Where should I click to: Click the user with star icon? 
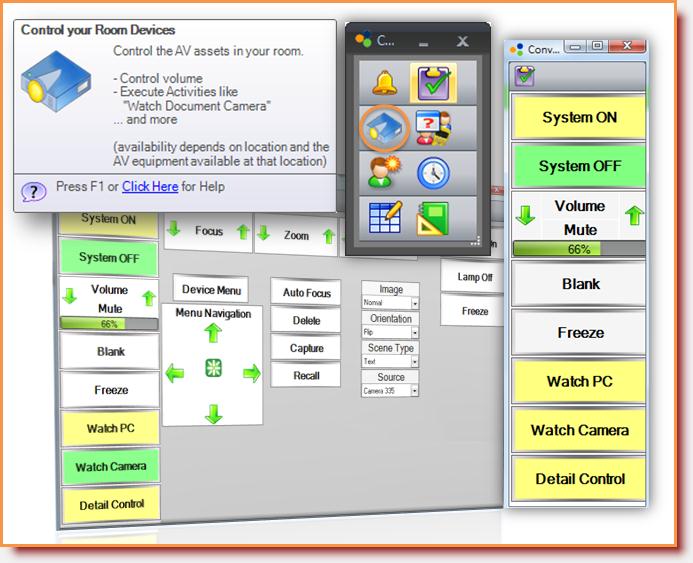tap(384, 172)
